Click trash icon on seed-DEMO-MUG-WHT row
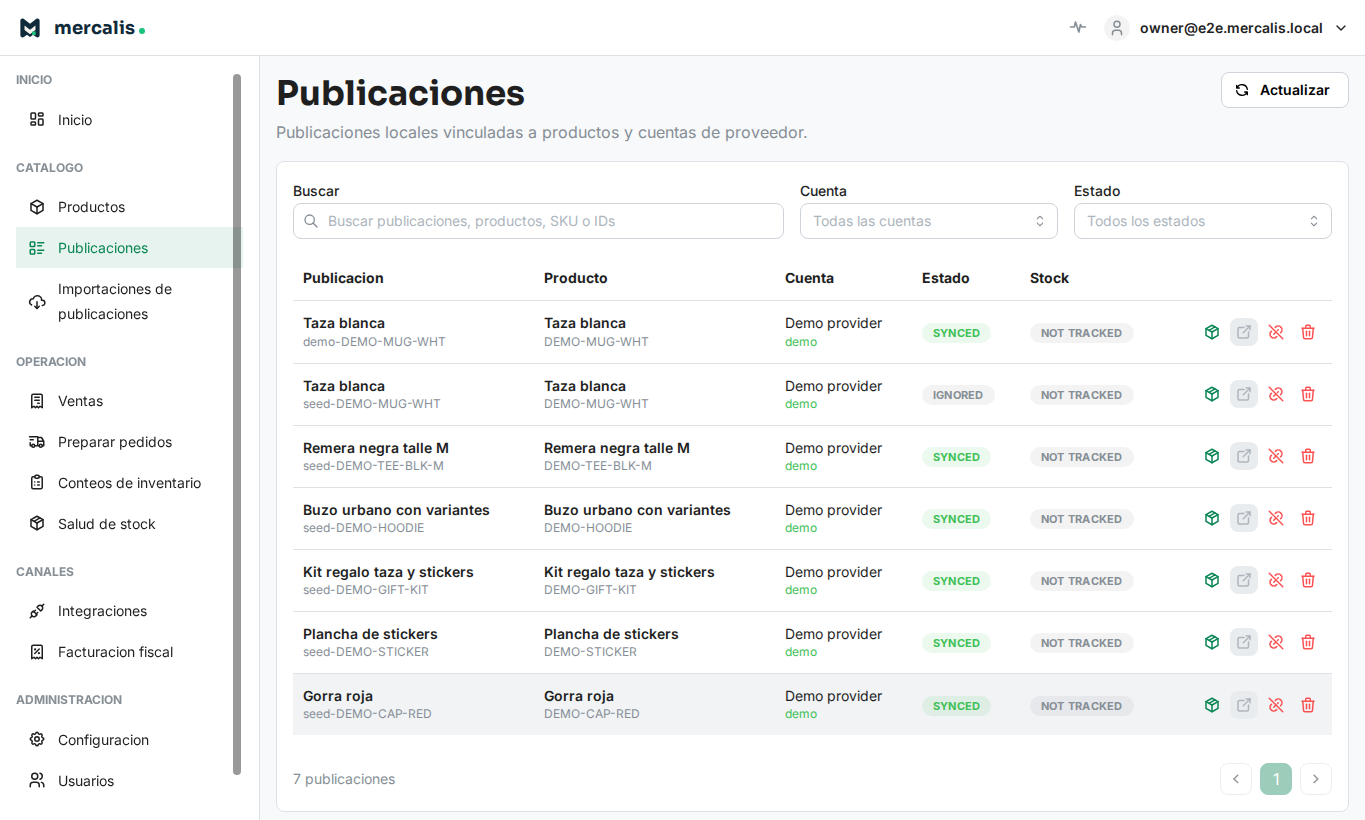The width and height of the screenshot is (1365, 820). pyautogui.click(x=1308, y=394)
